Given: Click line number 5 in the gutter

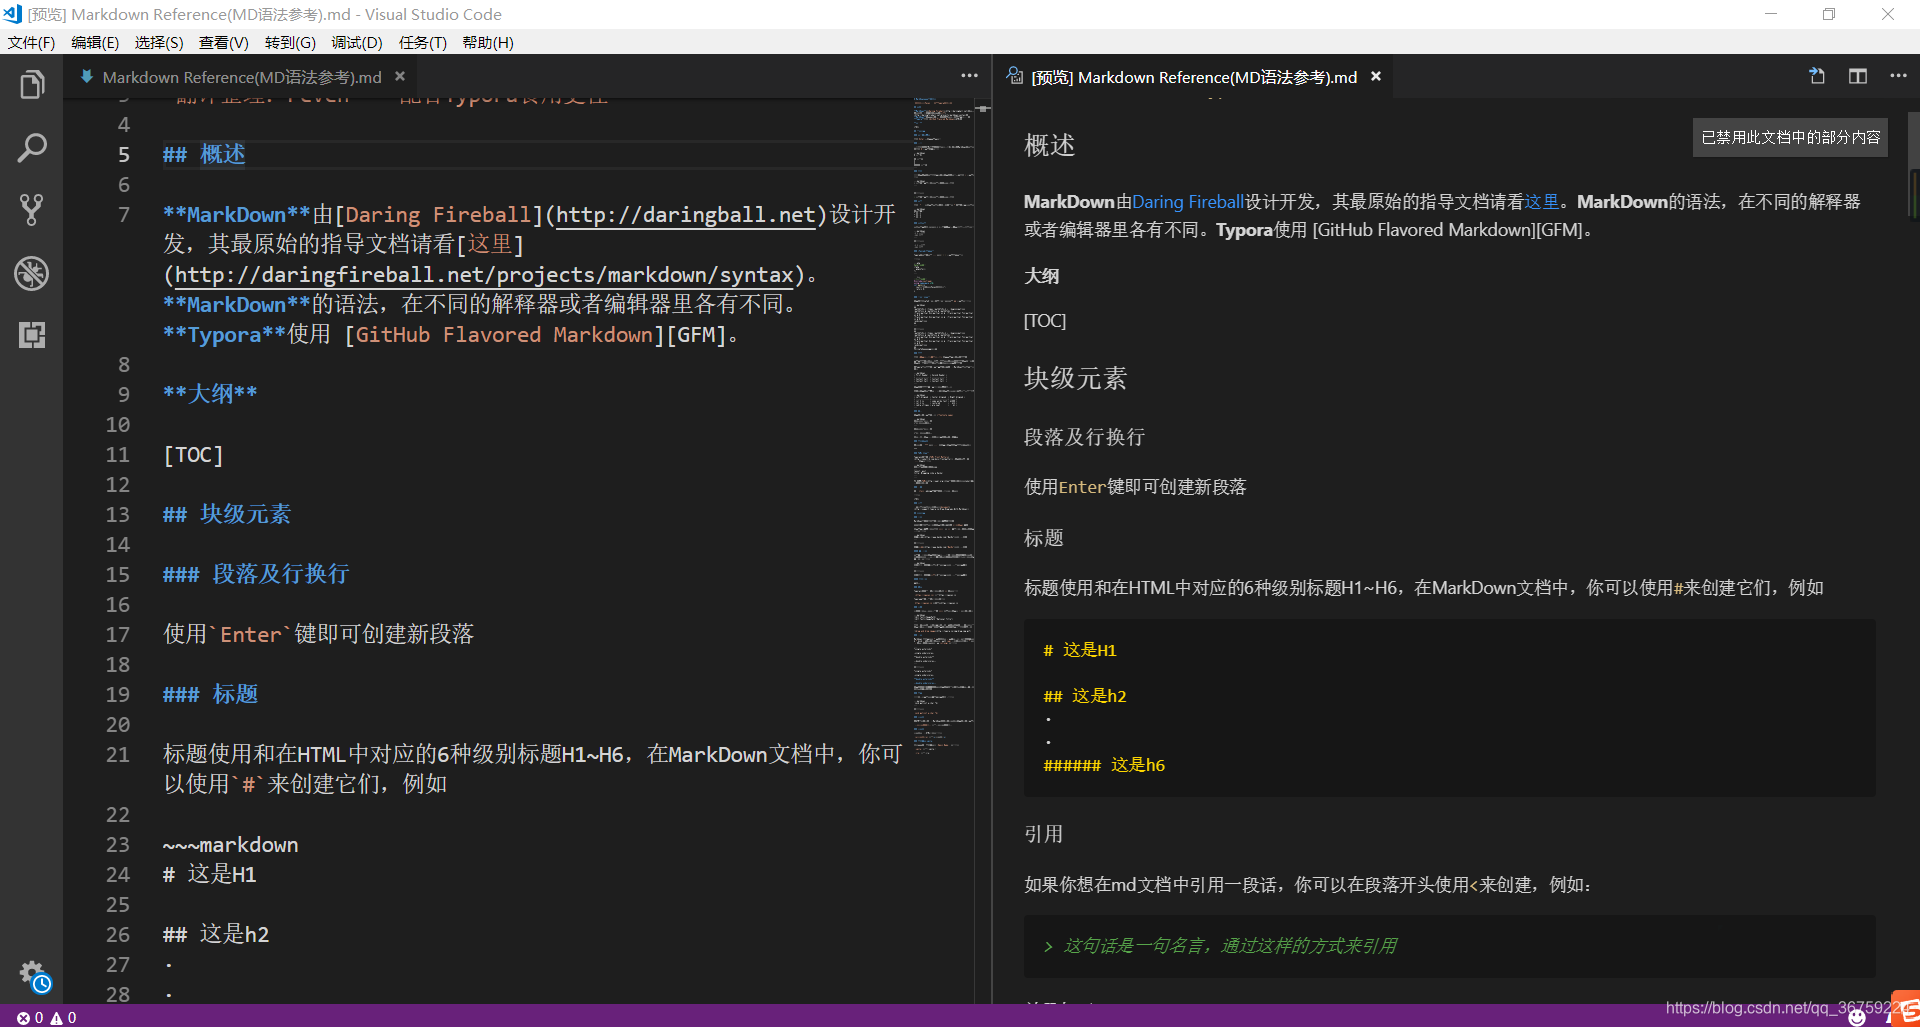Looking at the screenshot, I should 124,154.
